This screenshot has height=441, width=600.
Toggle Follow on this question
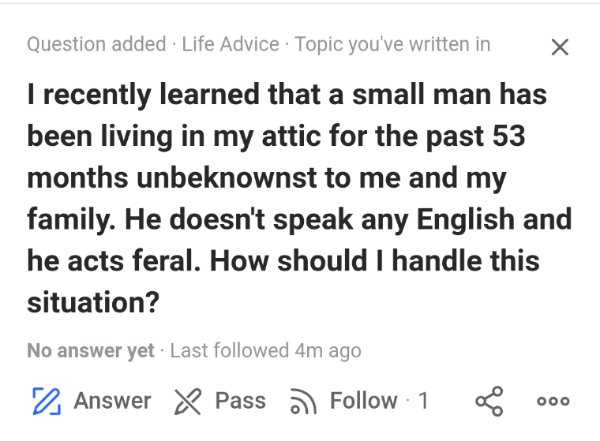[364, 401]
